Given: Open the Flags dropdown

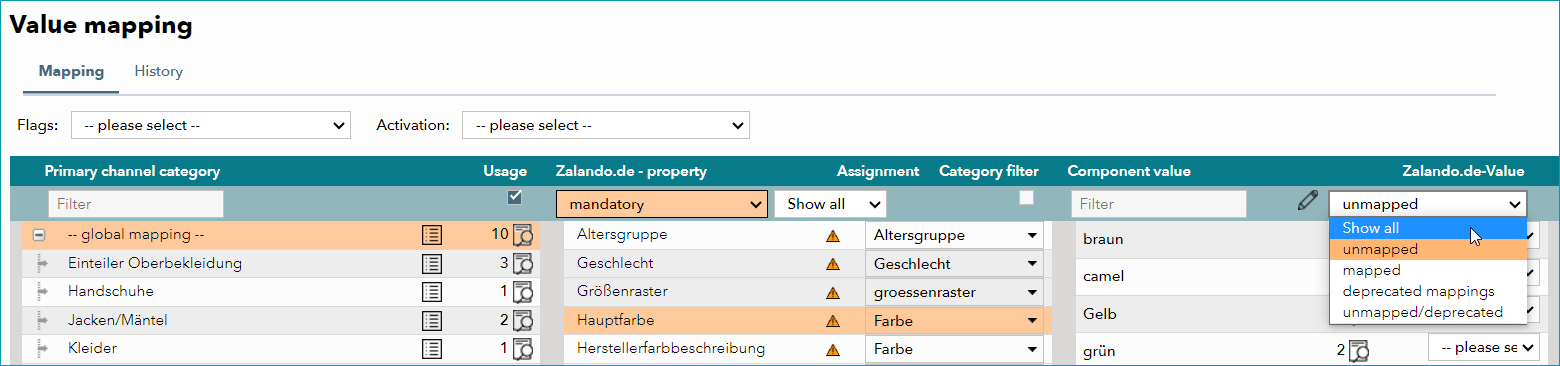Looking at the screenshot, I should (211, 125).
